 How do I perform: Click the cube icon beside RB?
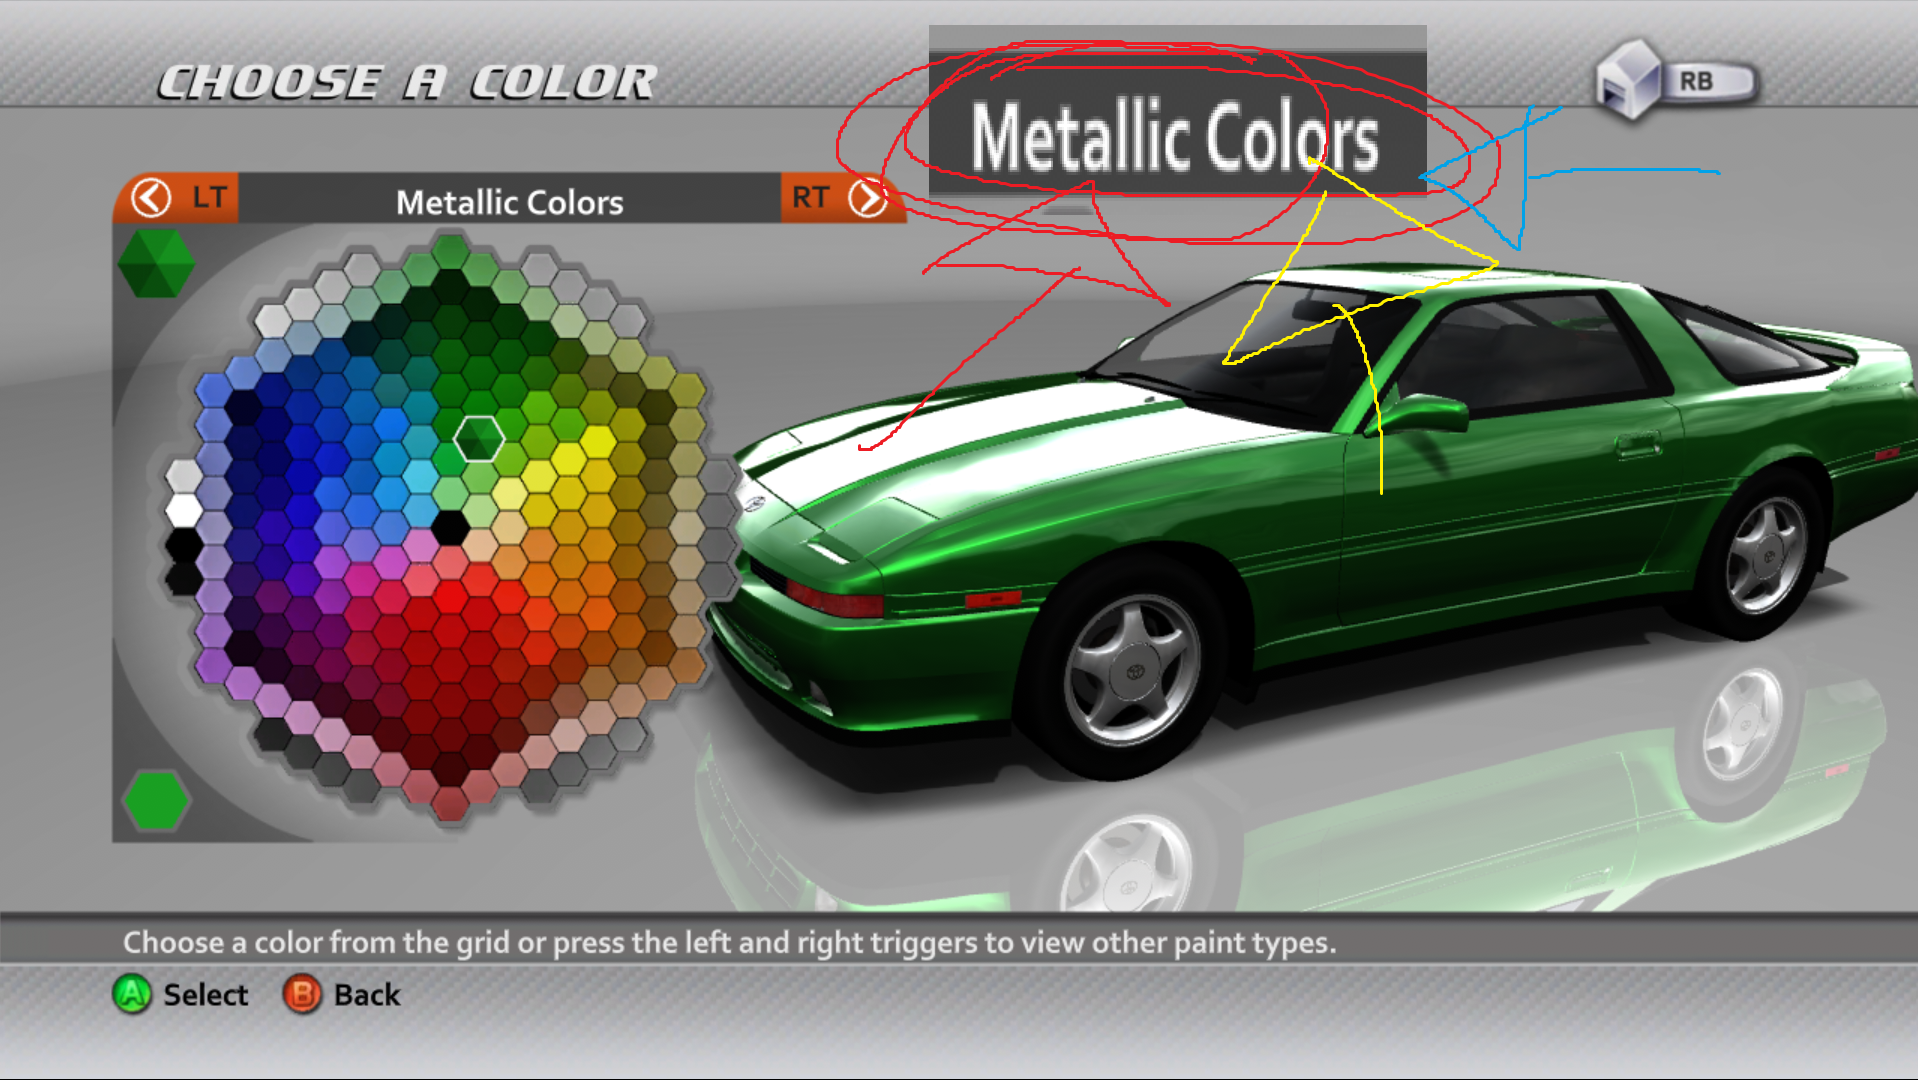tap(1627, 80)
